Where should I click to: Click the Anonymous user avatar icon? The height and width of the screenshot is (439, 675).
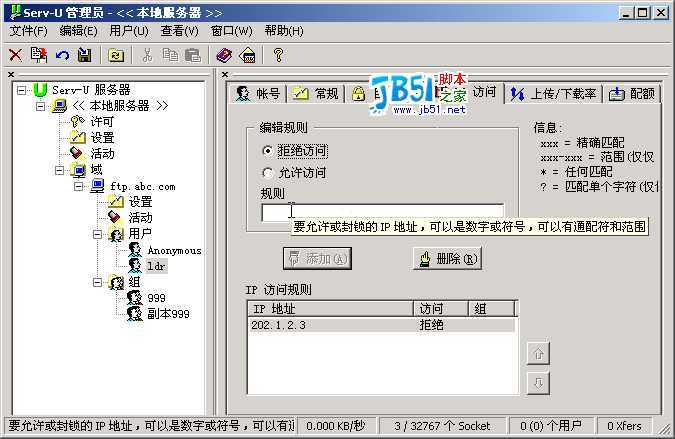(x=135, y=250)
